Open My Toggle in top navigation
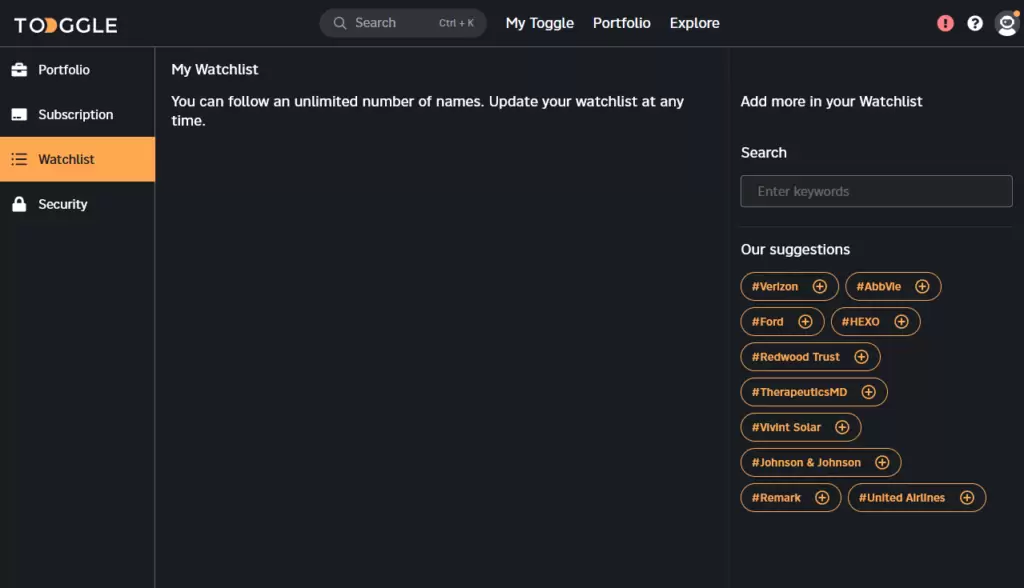This screenshot has height=588, width=1024. (539, 23)
